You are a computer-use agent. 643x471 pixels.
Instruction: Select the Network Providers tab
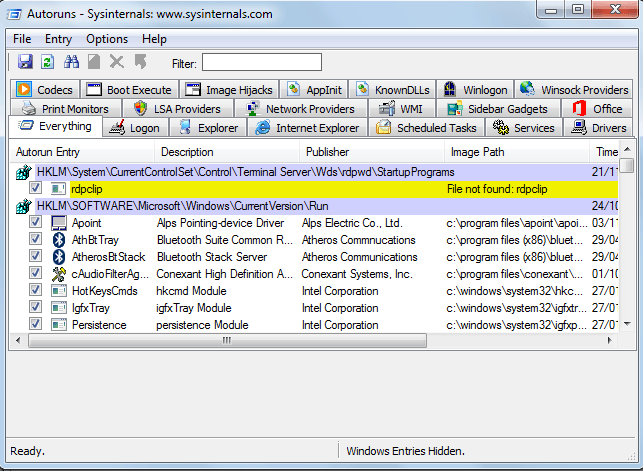pyautogui.click(x=301, y=109)
